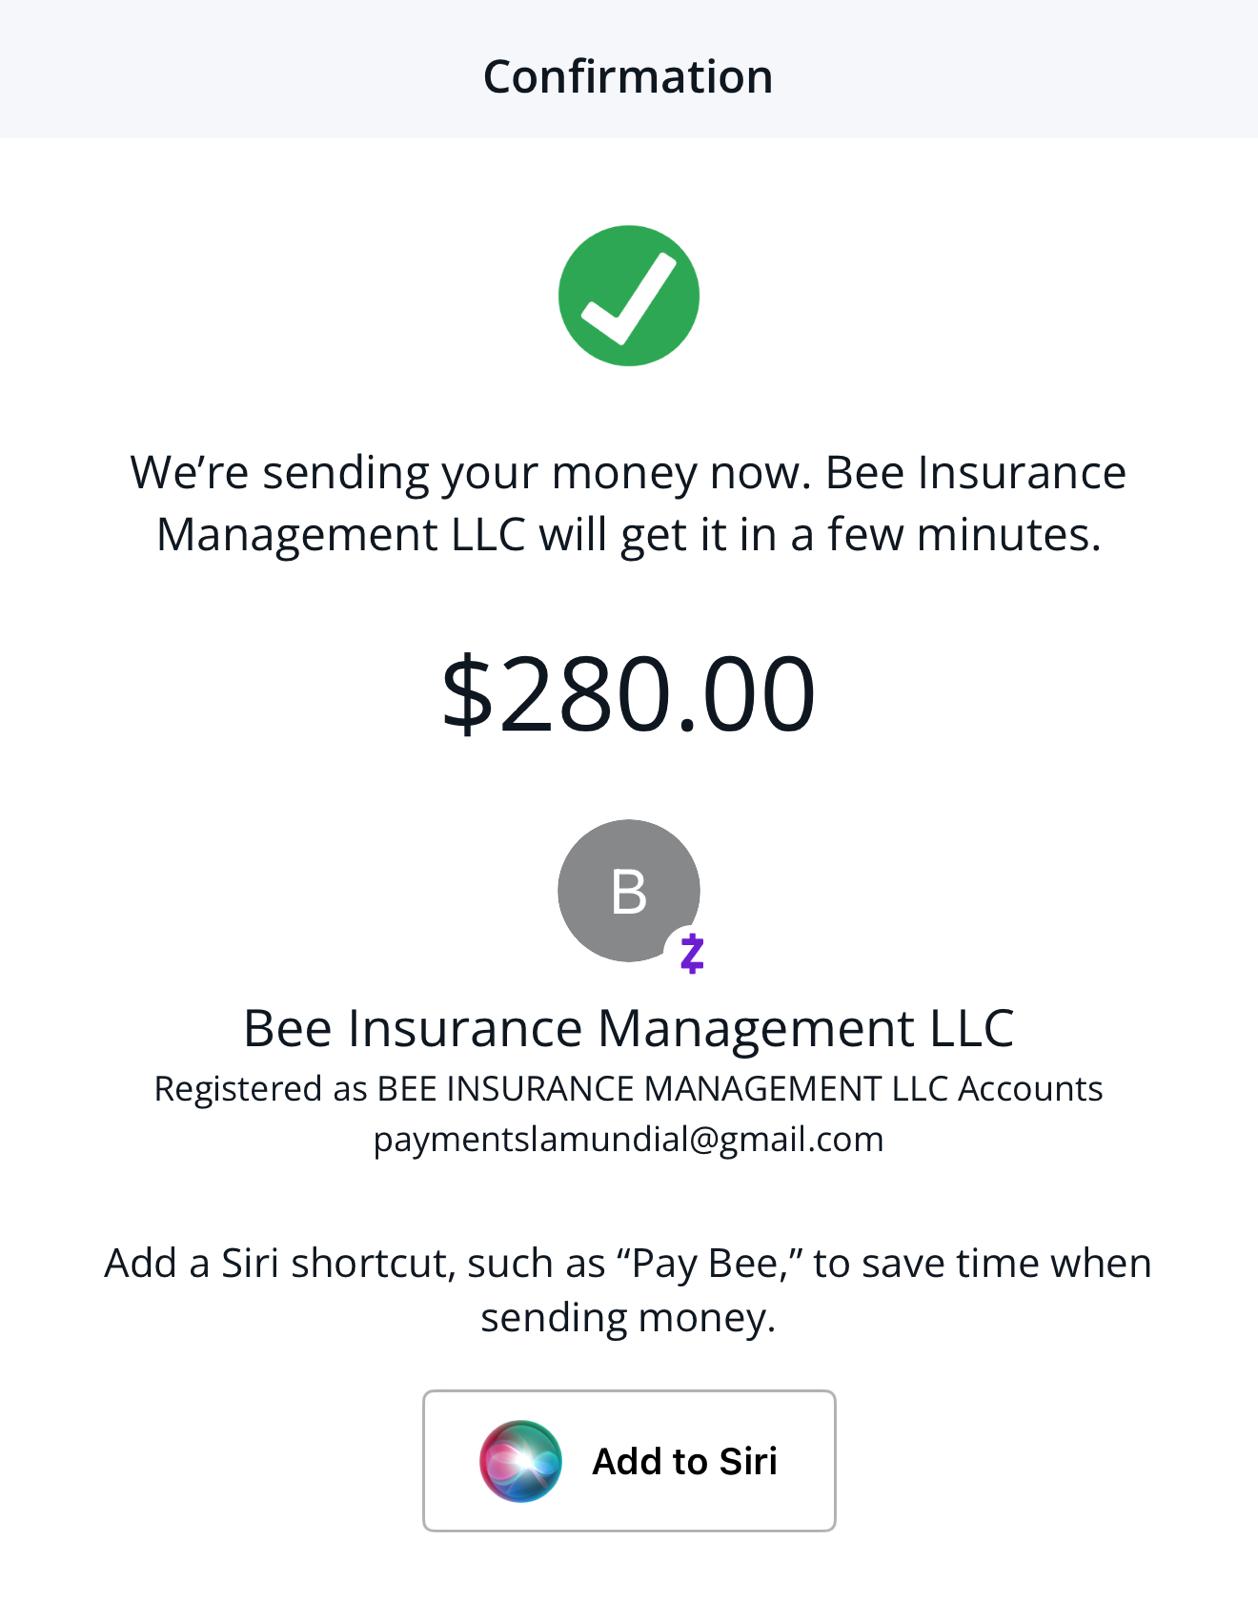This screenshot has width=1258, height=1600.
Task: Click the green checkmark success icon
Action: (x=628, y=296)
